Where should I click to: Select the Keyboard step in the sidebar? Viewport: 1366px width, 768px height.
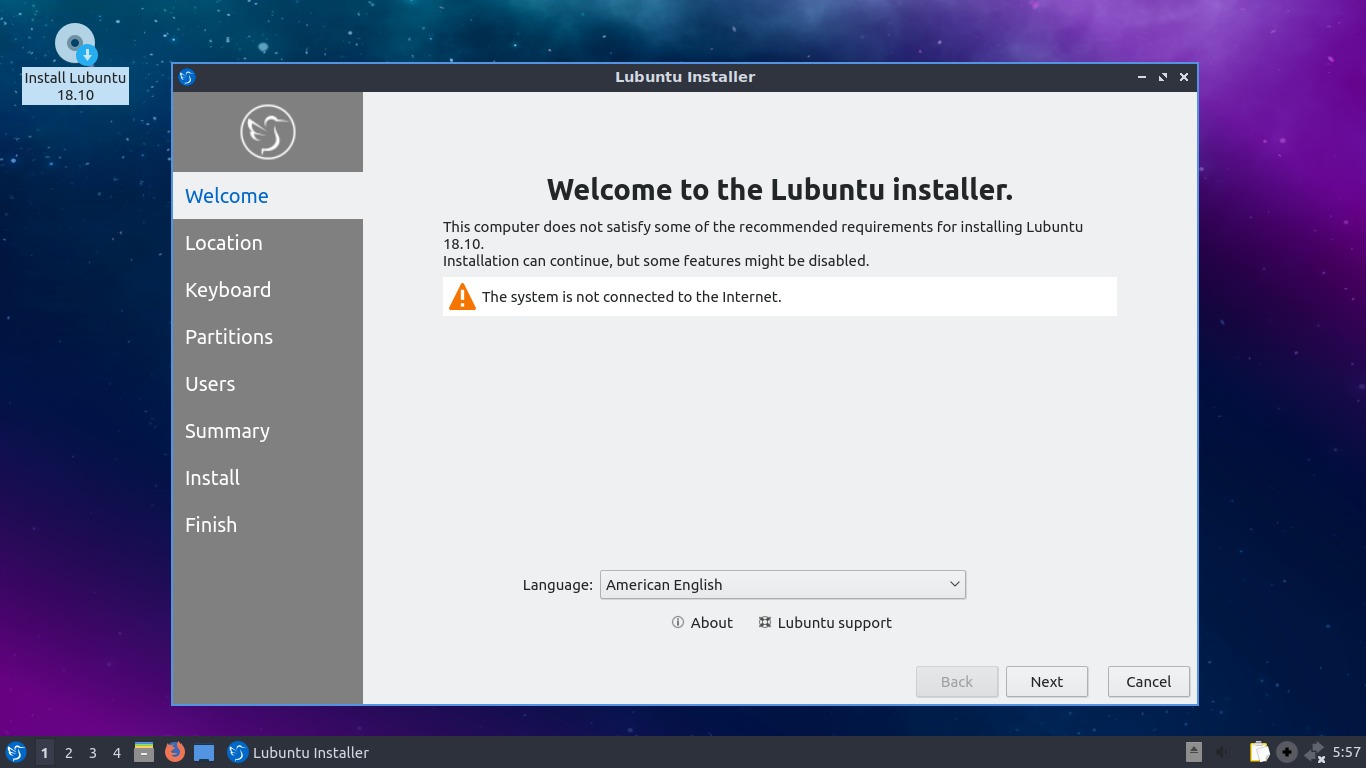228,290
